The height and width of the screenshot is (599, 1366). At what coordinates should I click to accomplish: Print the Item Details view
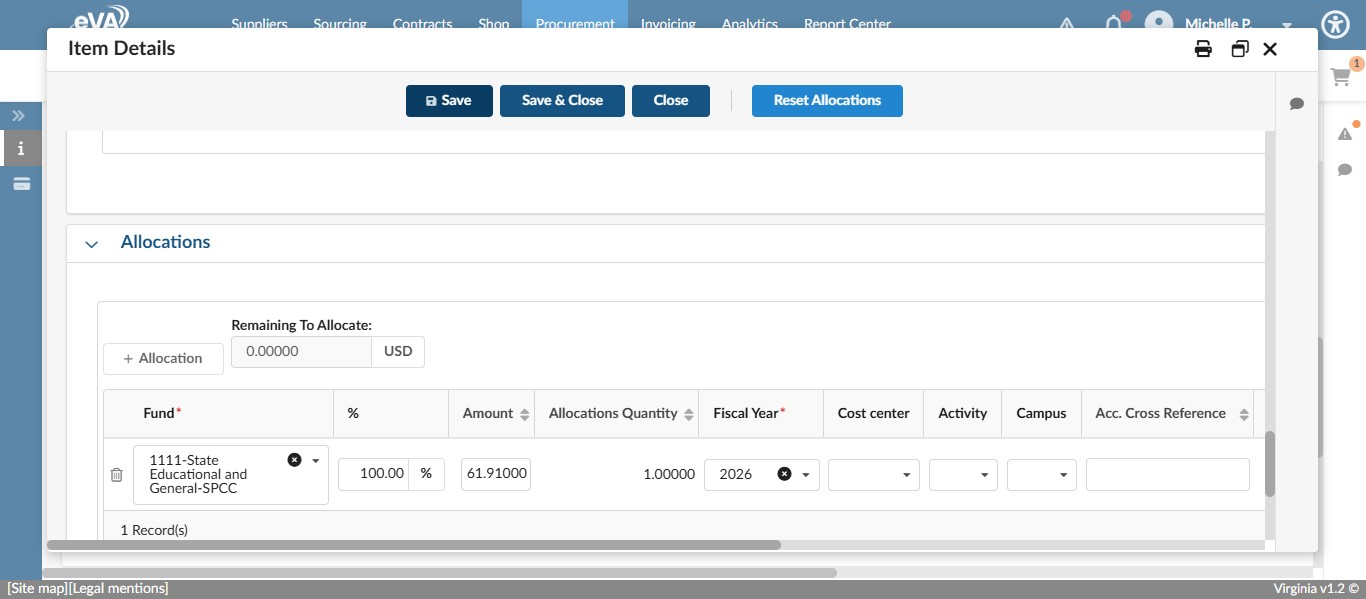(x=1203, y=48)
